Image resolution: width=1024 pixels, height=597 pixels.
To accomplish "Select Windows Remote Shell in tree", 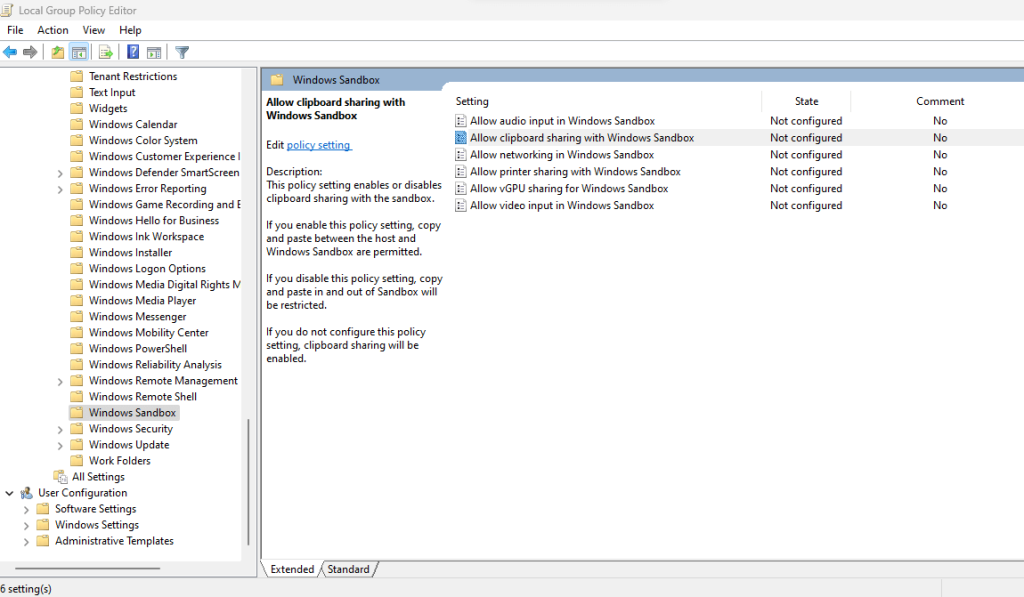I will [x=142, y=396].
